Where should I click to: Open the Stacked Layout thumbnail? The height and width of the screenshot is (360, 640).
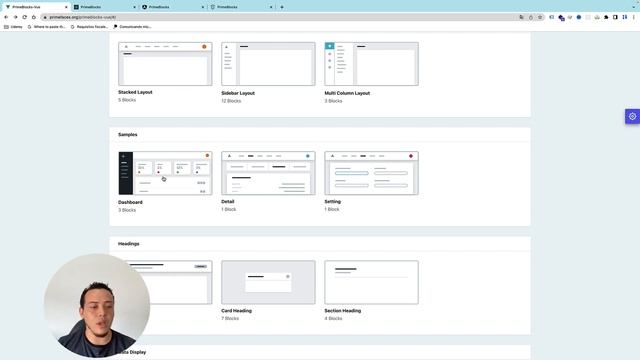[165, 64]
